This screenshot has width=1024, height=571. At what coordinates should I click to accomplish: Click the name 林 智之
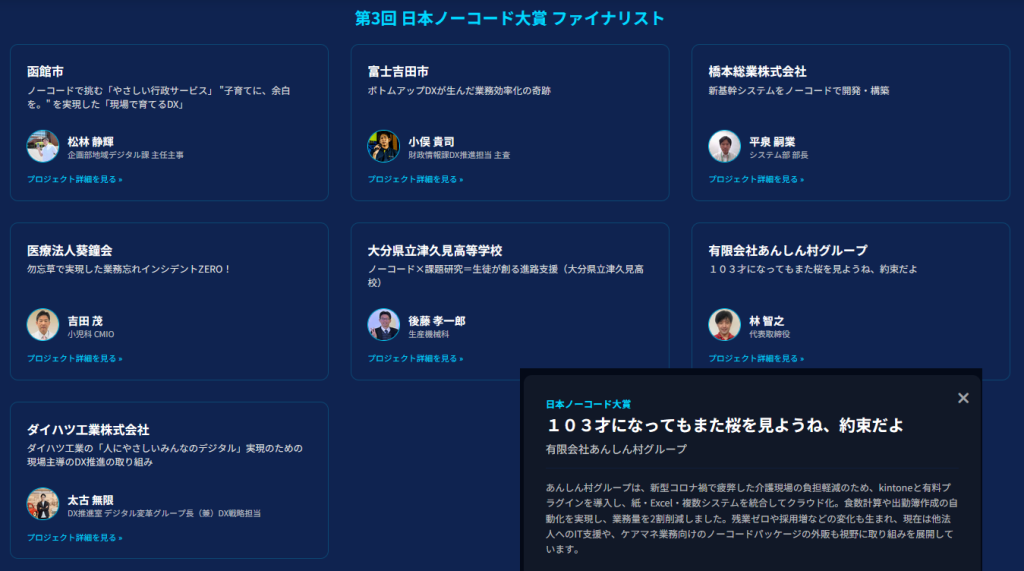[767, 321]
